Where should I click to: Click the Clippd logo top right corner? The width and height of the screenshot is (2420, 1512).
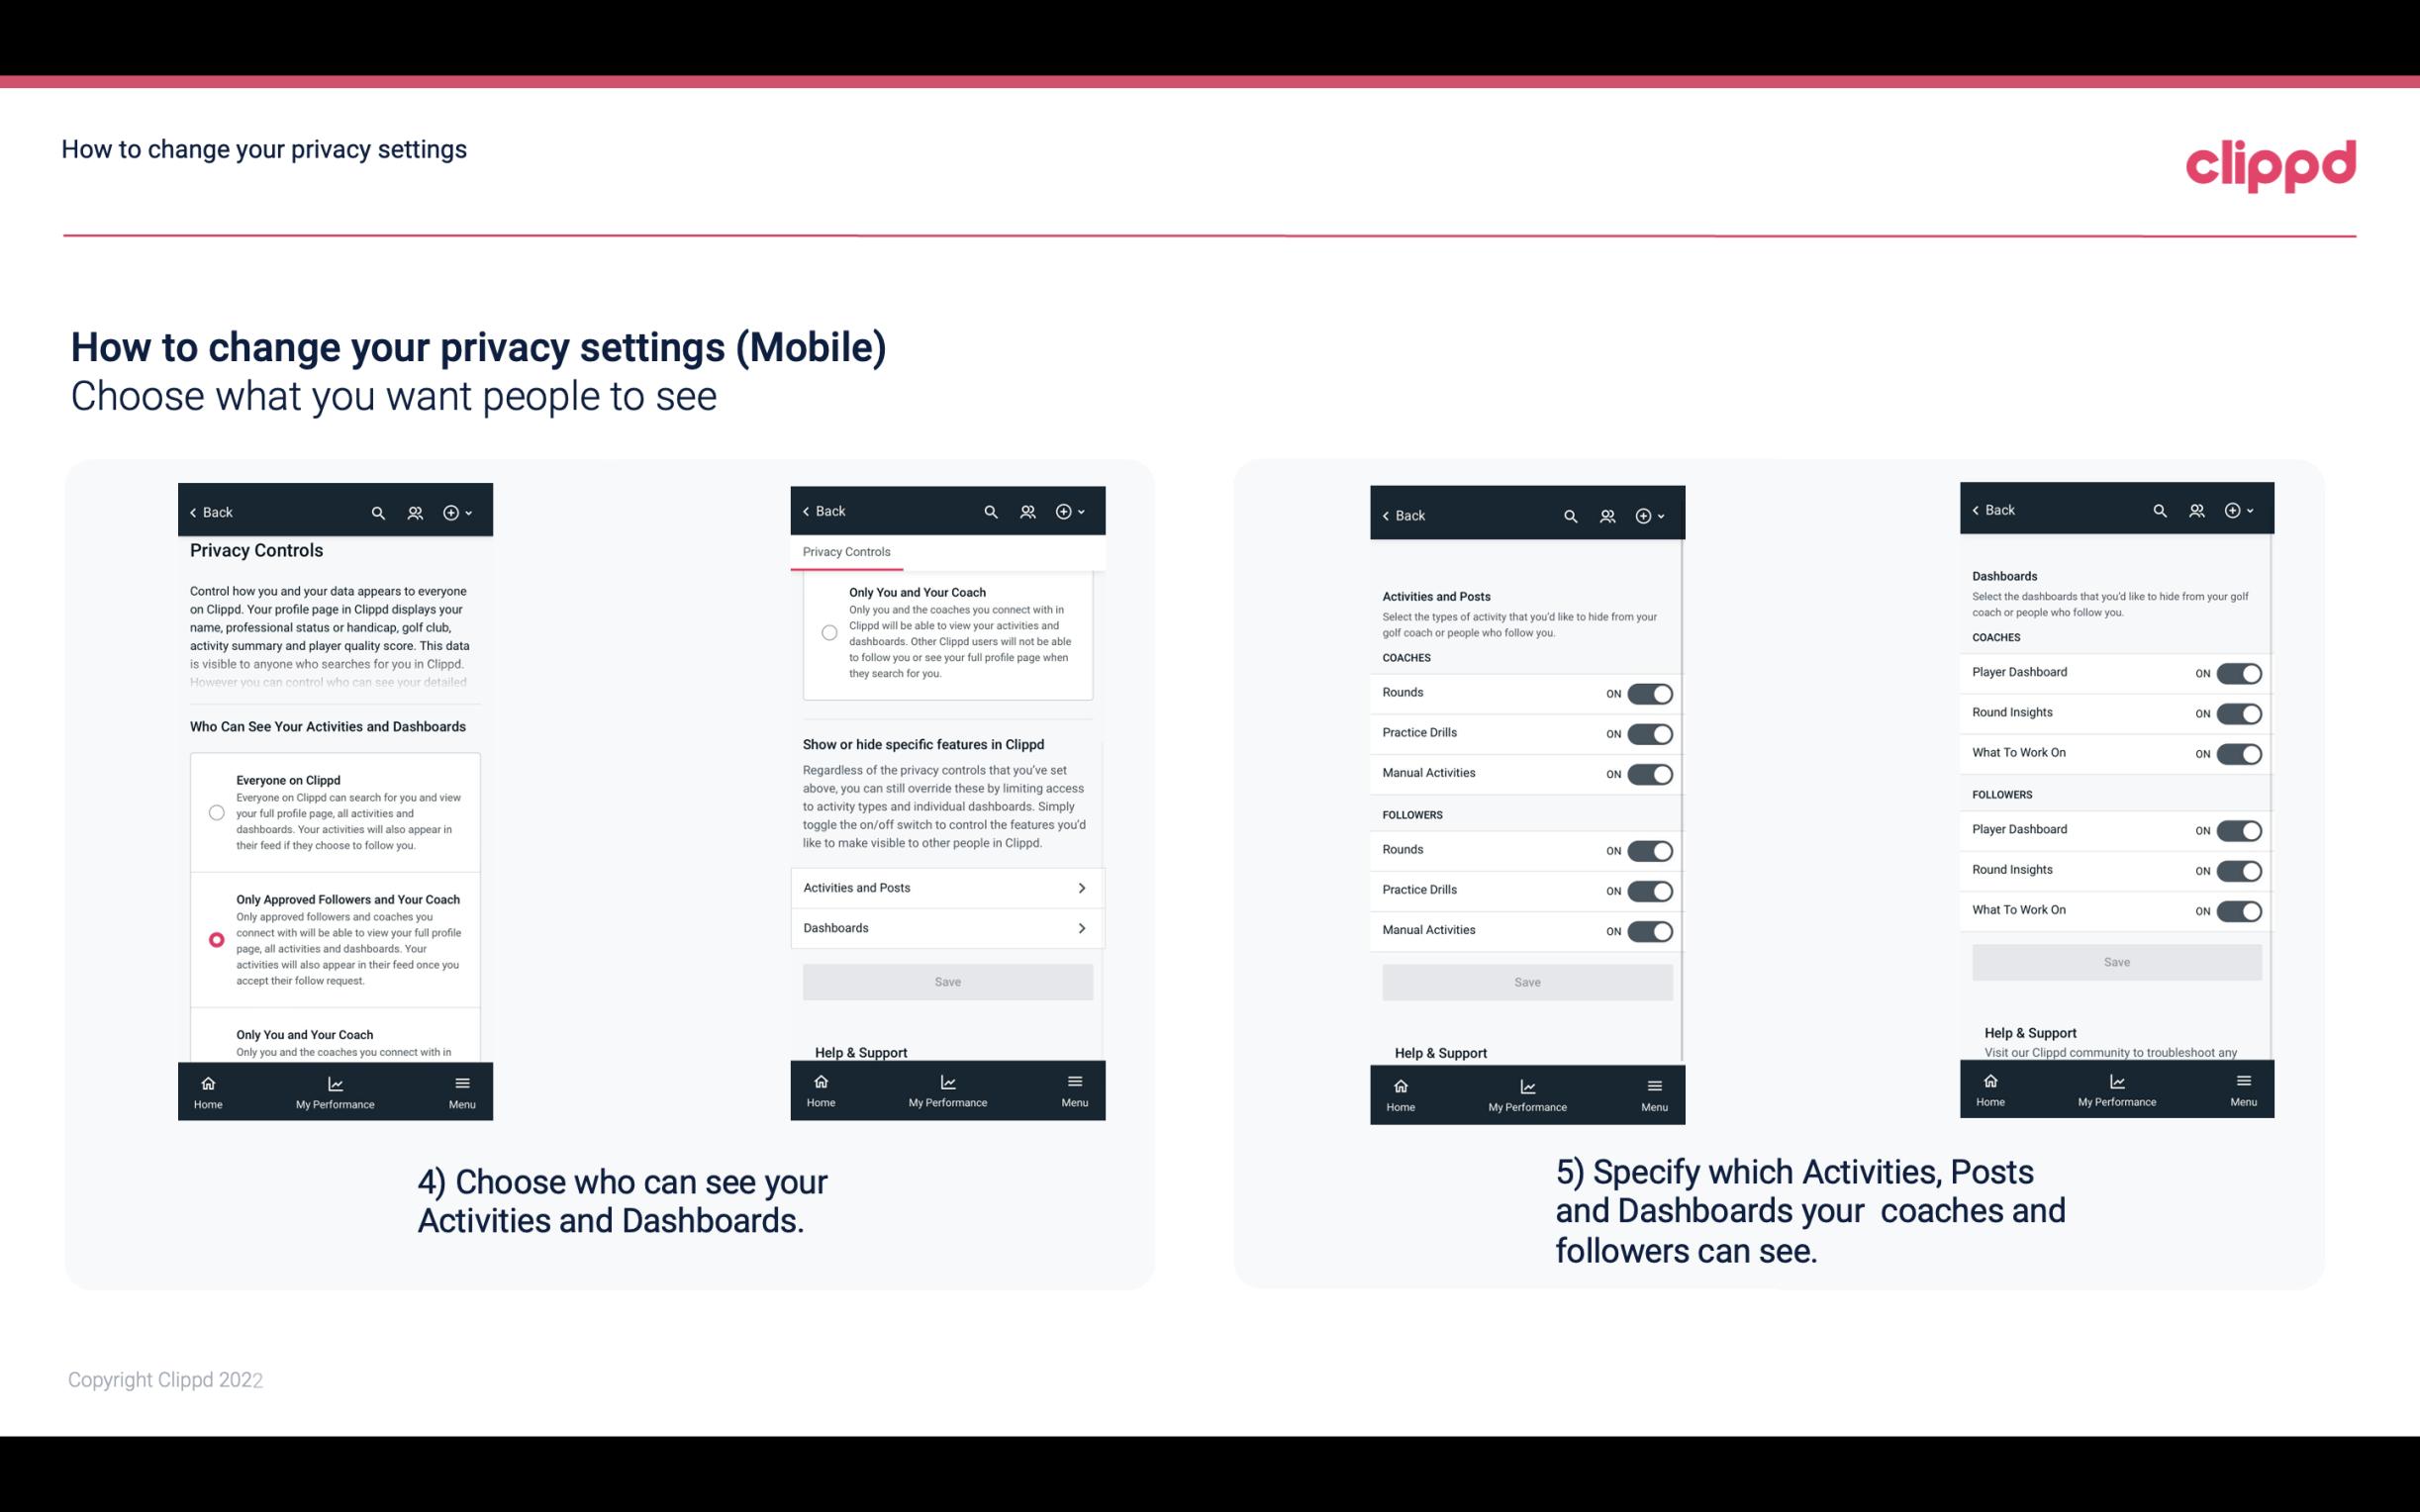[x=2271, y=165]
